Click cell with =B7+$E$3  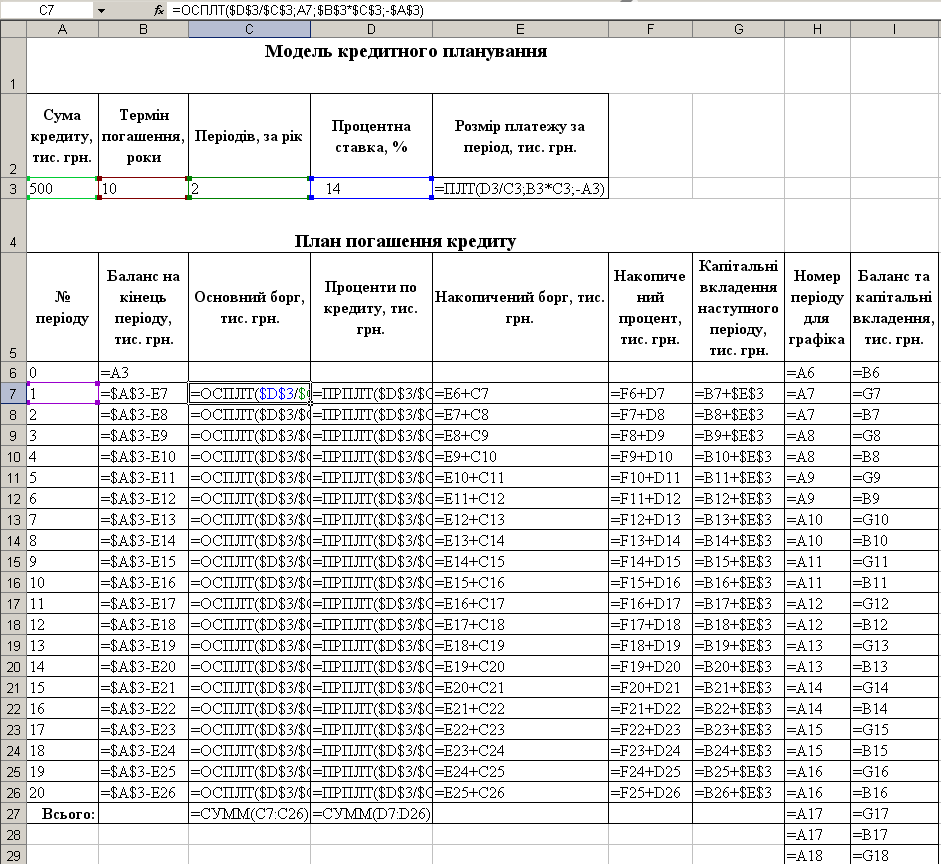(739, 394)
